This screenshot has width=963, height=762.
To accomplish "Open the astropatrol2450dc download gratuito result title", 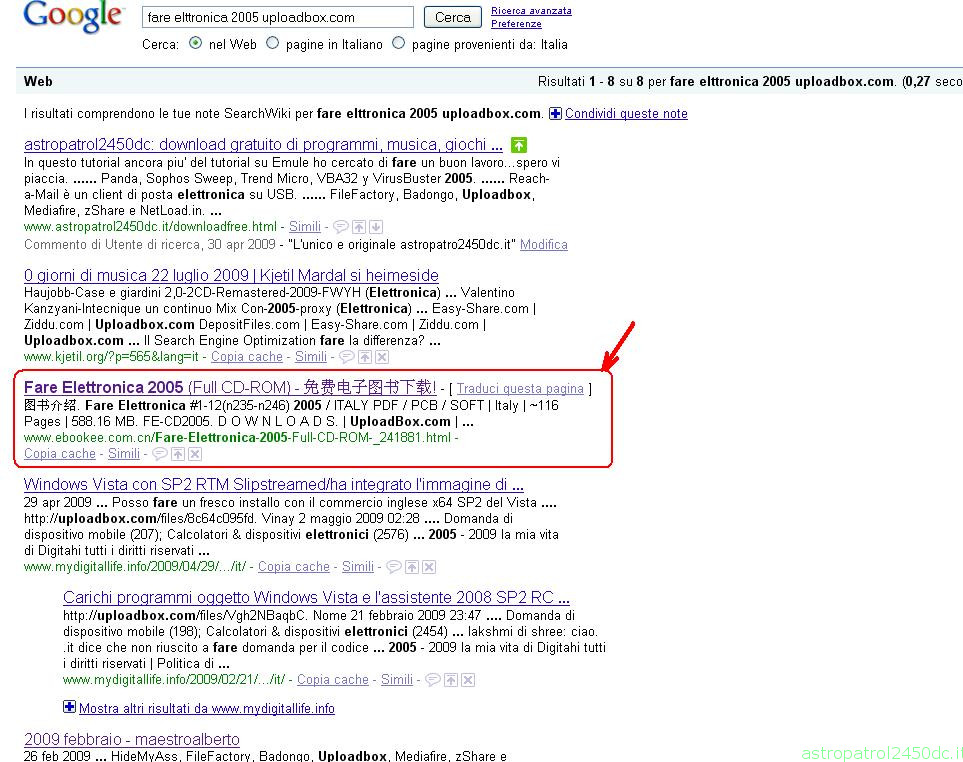I will [263, 145].
